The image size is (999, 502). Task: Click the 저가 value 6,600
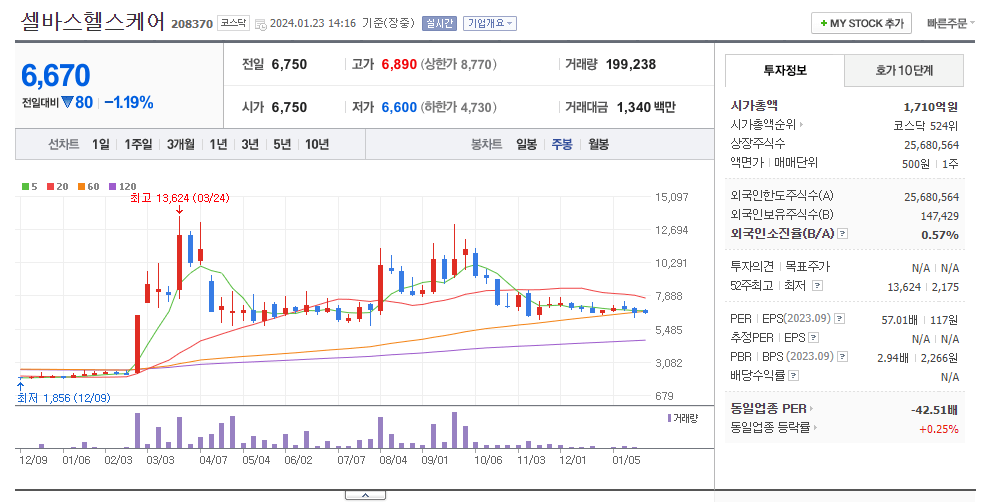[399, 107]
